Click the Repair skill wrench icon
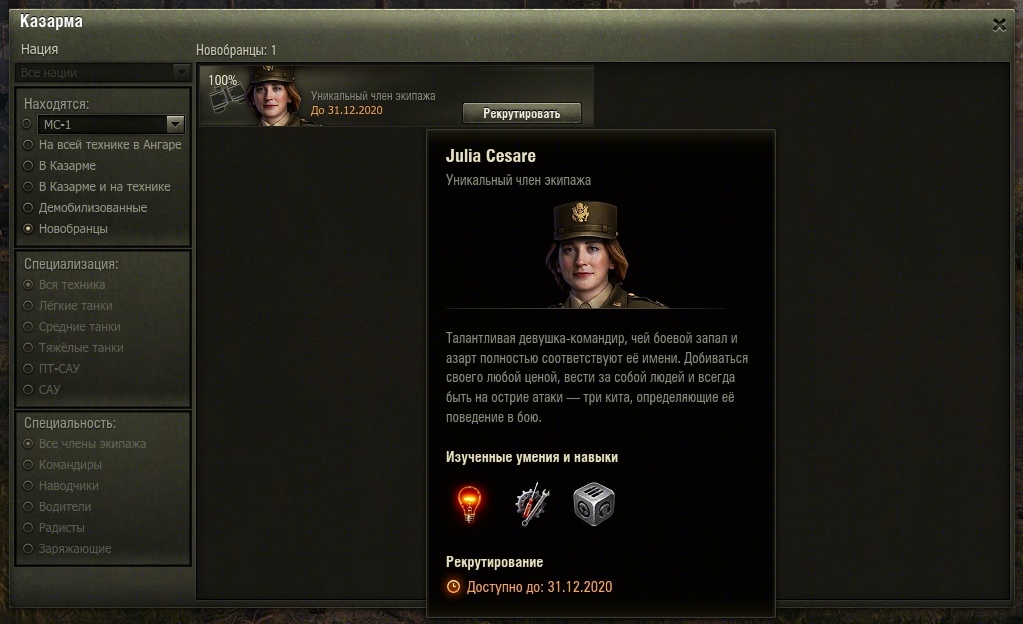 (532, 504)
